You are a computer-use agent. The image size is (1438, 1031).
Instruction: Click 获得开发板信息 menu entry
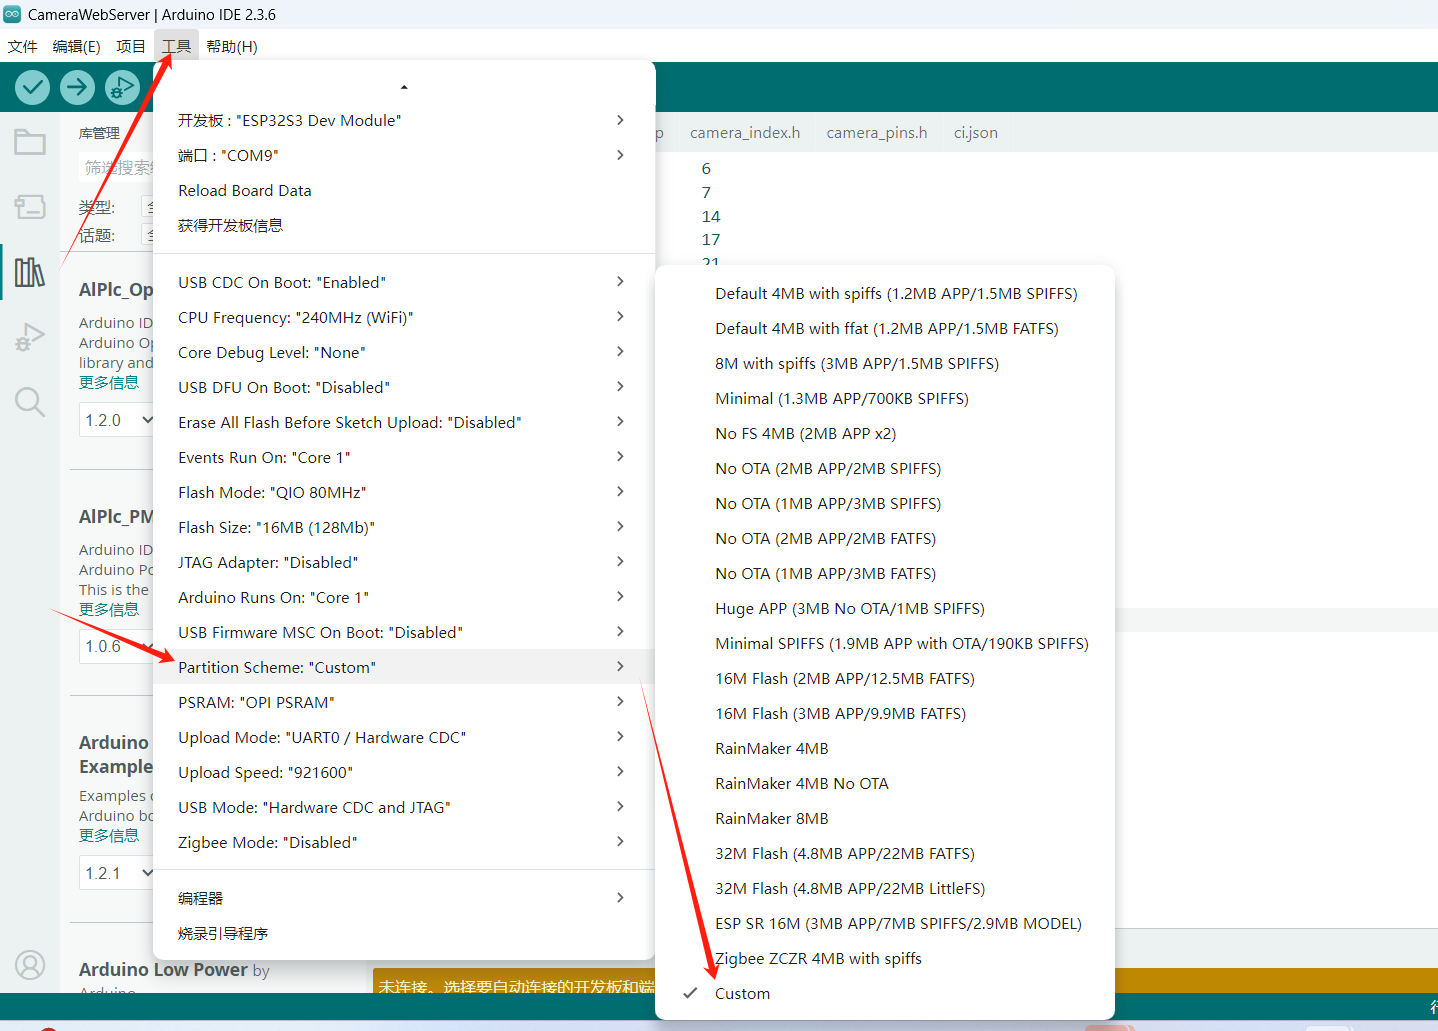tap(404, 225)
